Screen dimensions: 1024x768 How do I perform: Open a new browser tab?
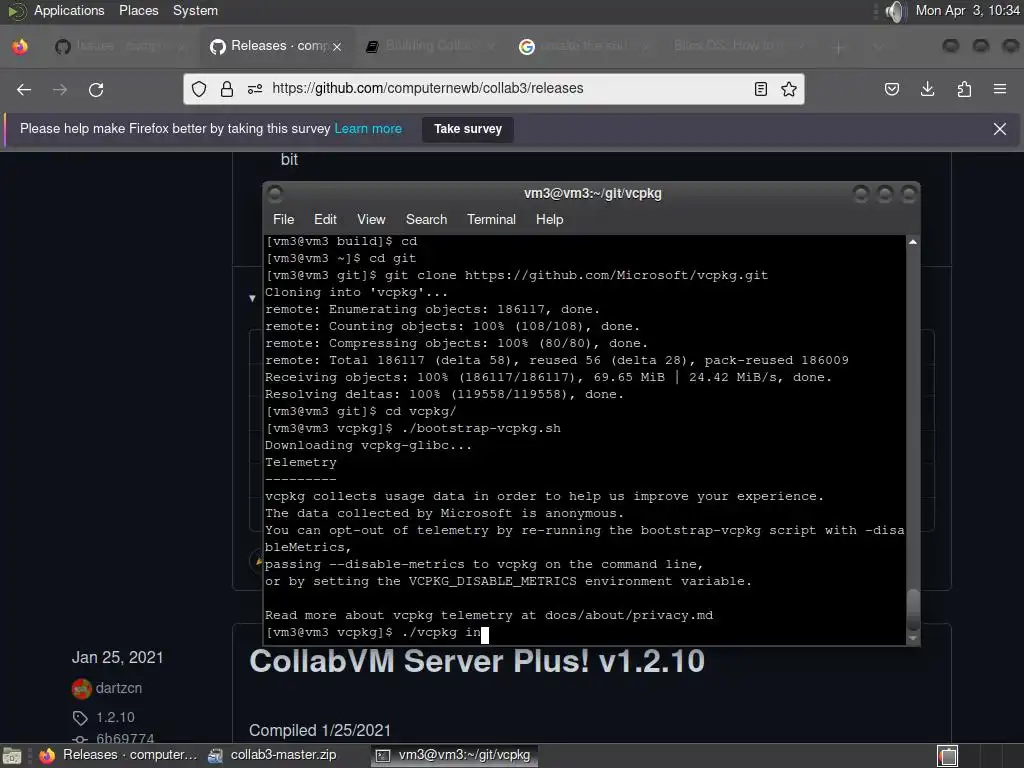coord(839,47)
